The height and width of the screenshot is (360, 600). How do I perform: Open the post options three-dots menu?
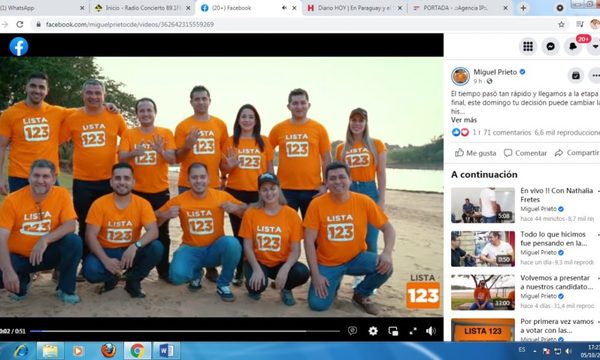[x=595, y=75]
